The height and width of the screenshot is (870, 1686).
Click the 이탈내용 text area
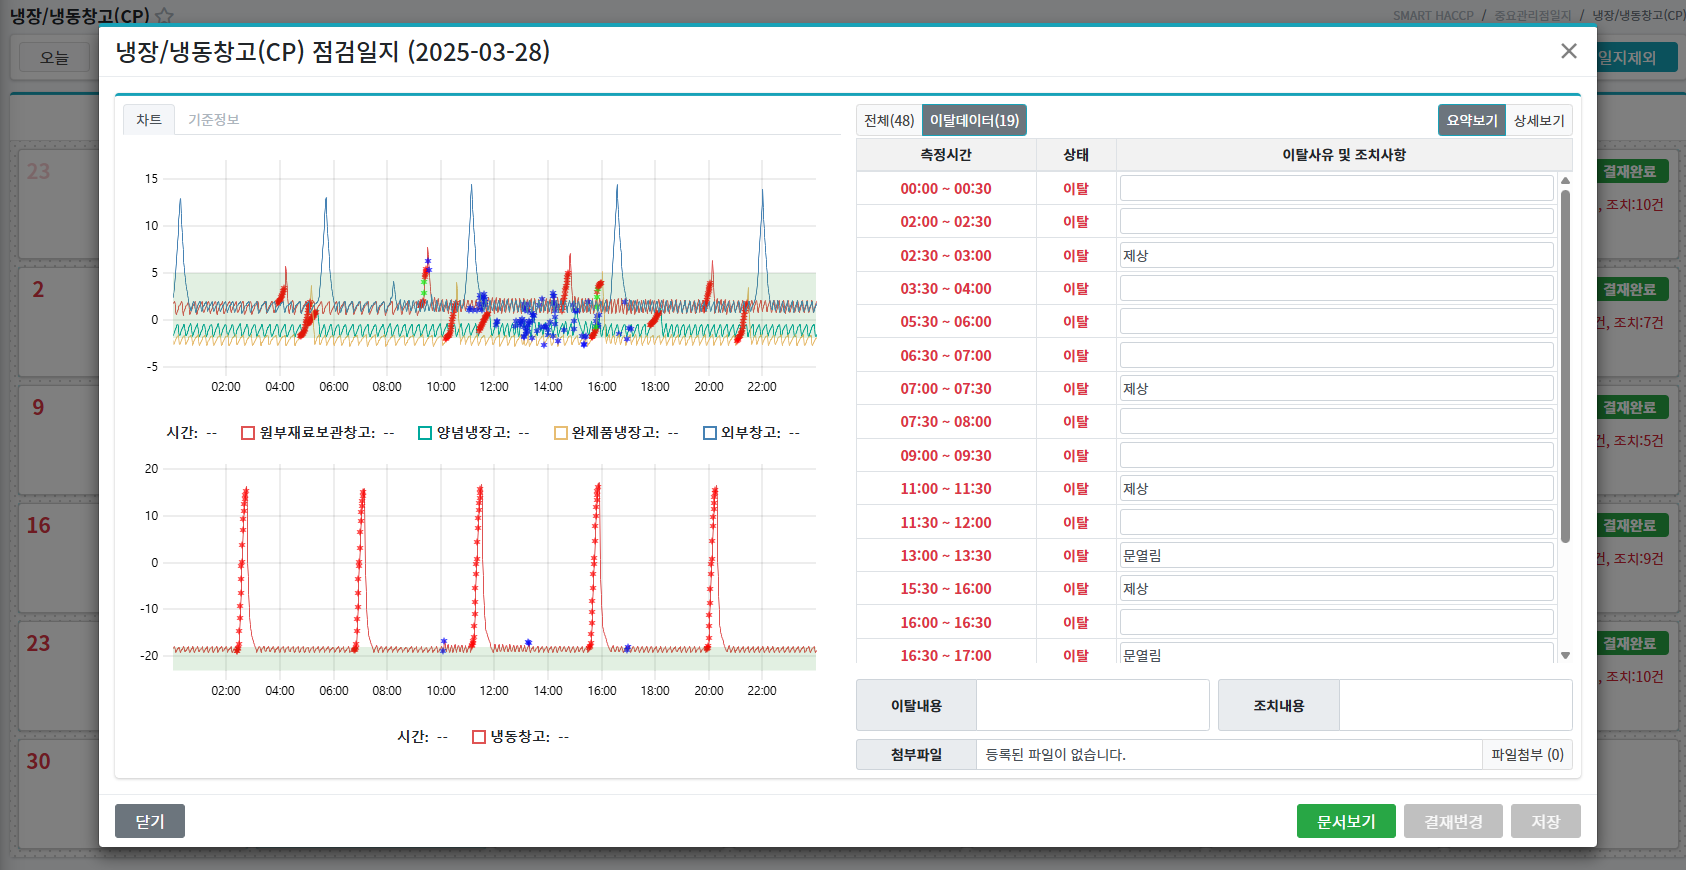pos(1093,705)
